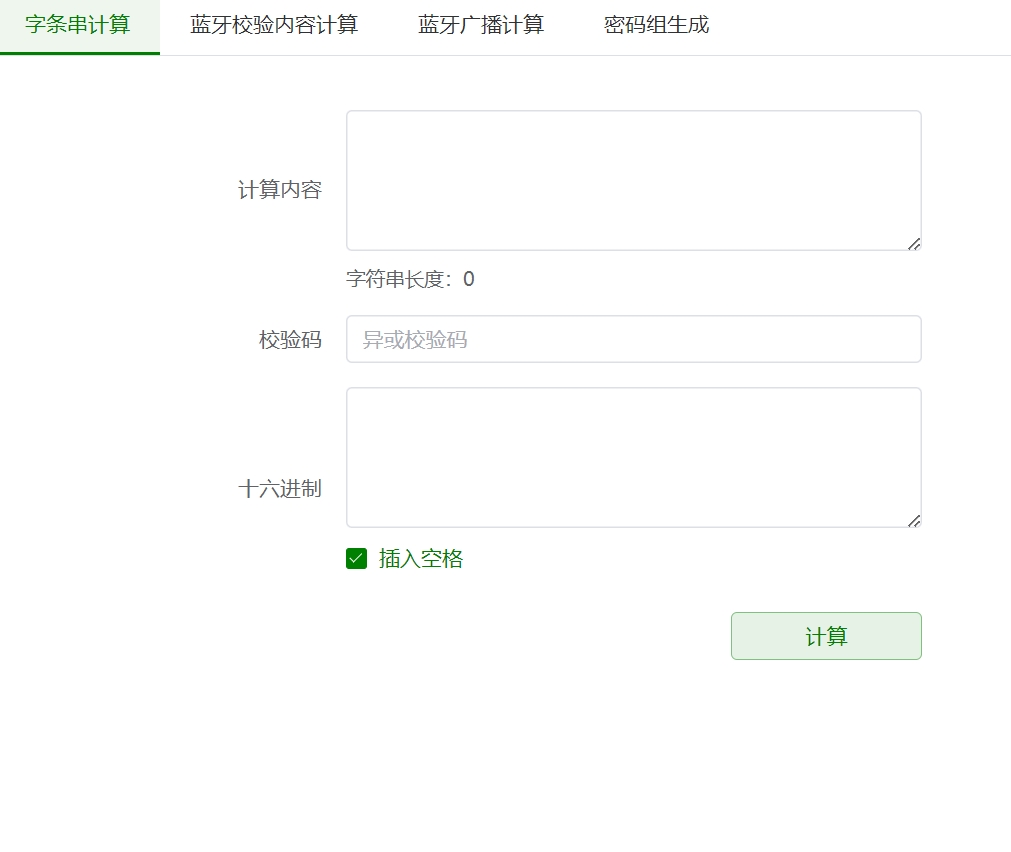This screenshot has width=1011, height=852.
Task: Switch to the 字条串计算 tab
Action: (78, 26)
